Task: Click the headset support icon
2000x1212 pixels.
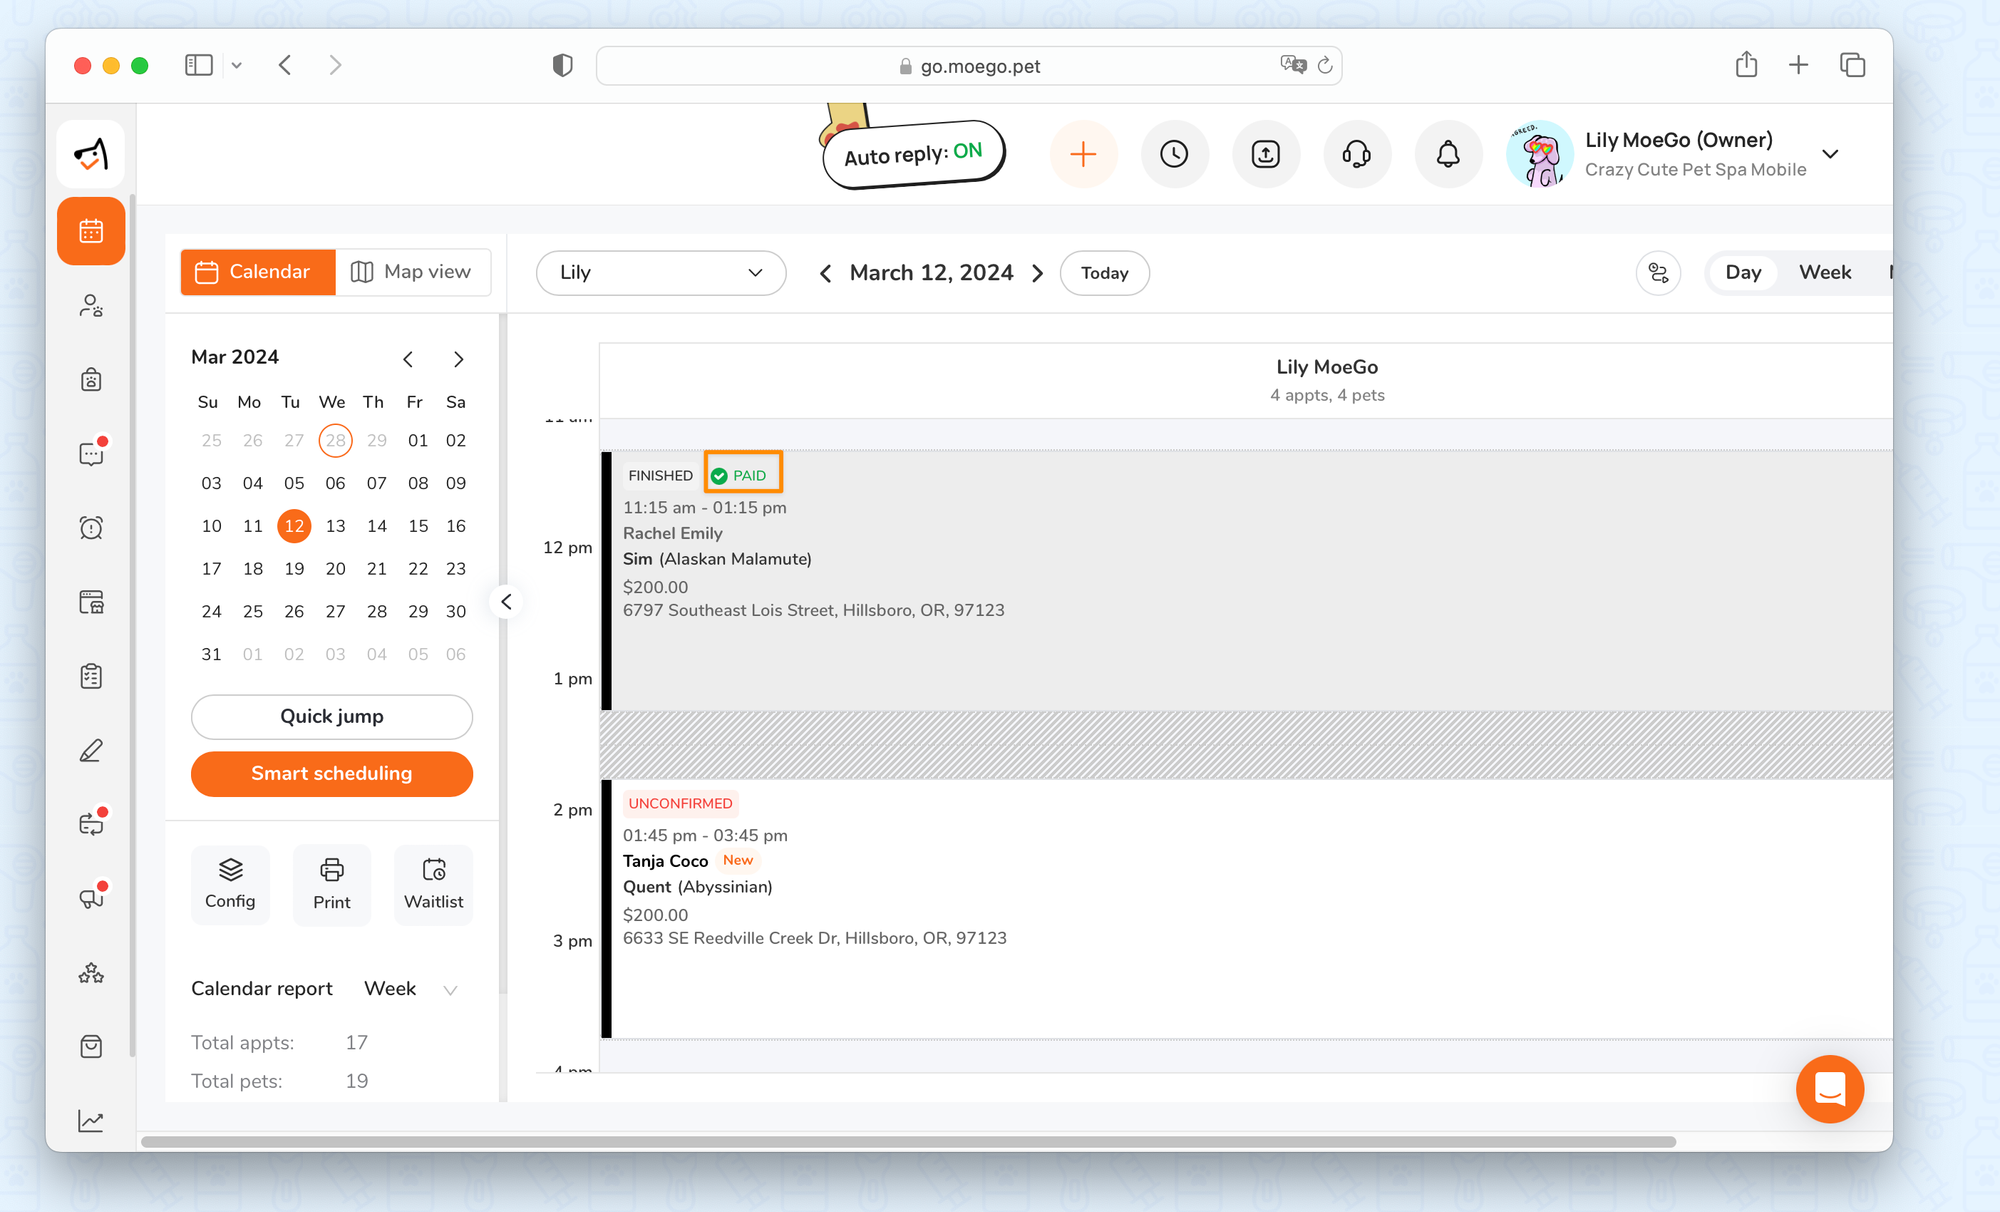Action: pyautogui.click(x=1356, y=154)
